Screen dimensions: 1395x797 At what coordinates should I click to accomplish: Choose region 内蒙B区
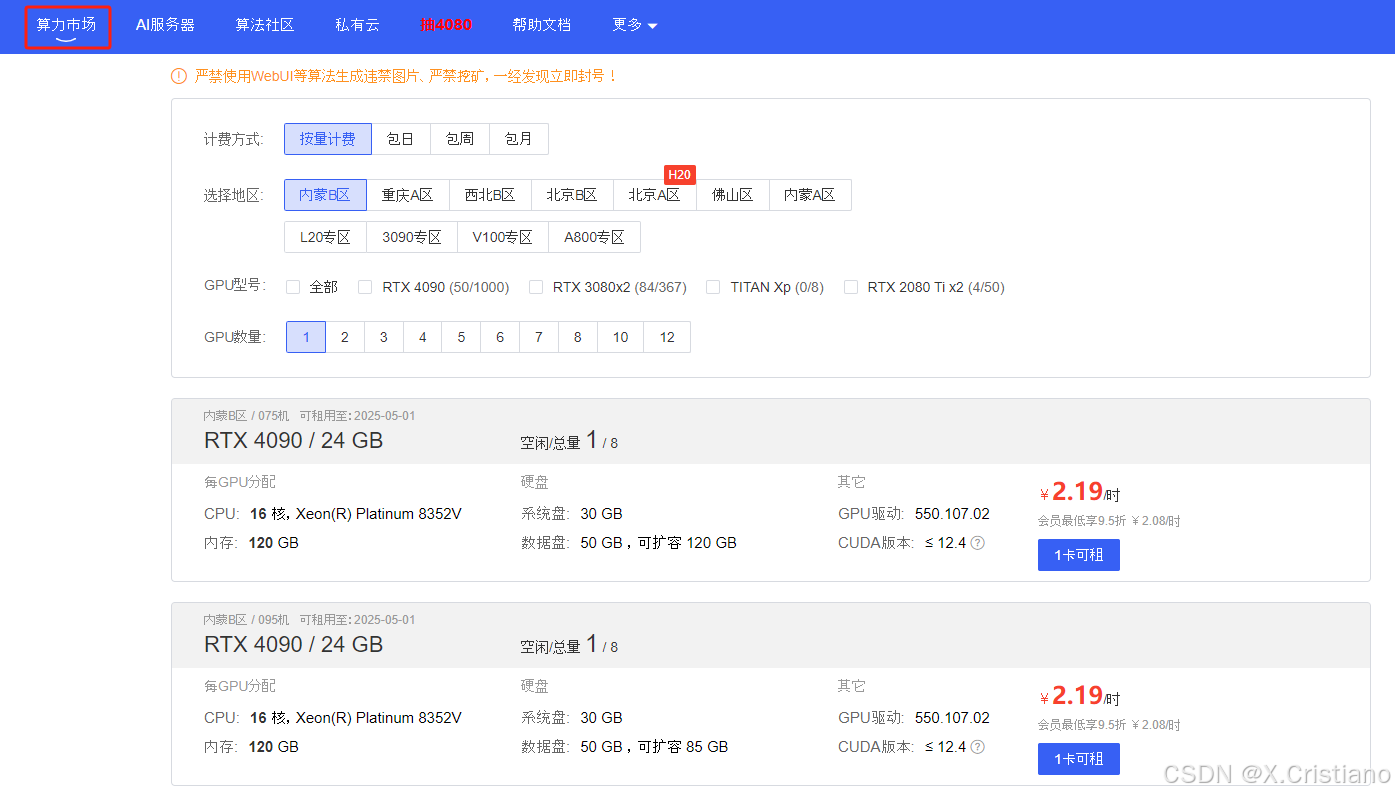pos(325,195)
